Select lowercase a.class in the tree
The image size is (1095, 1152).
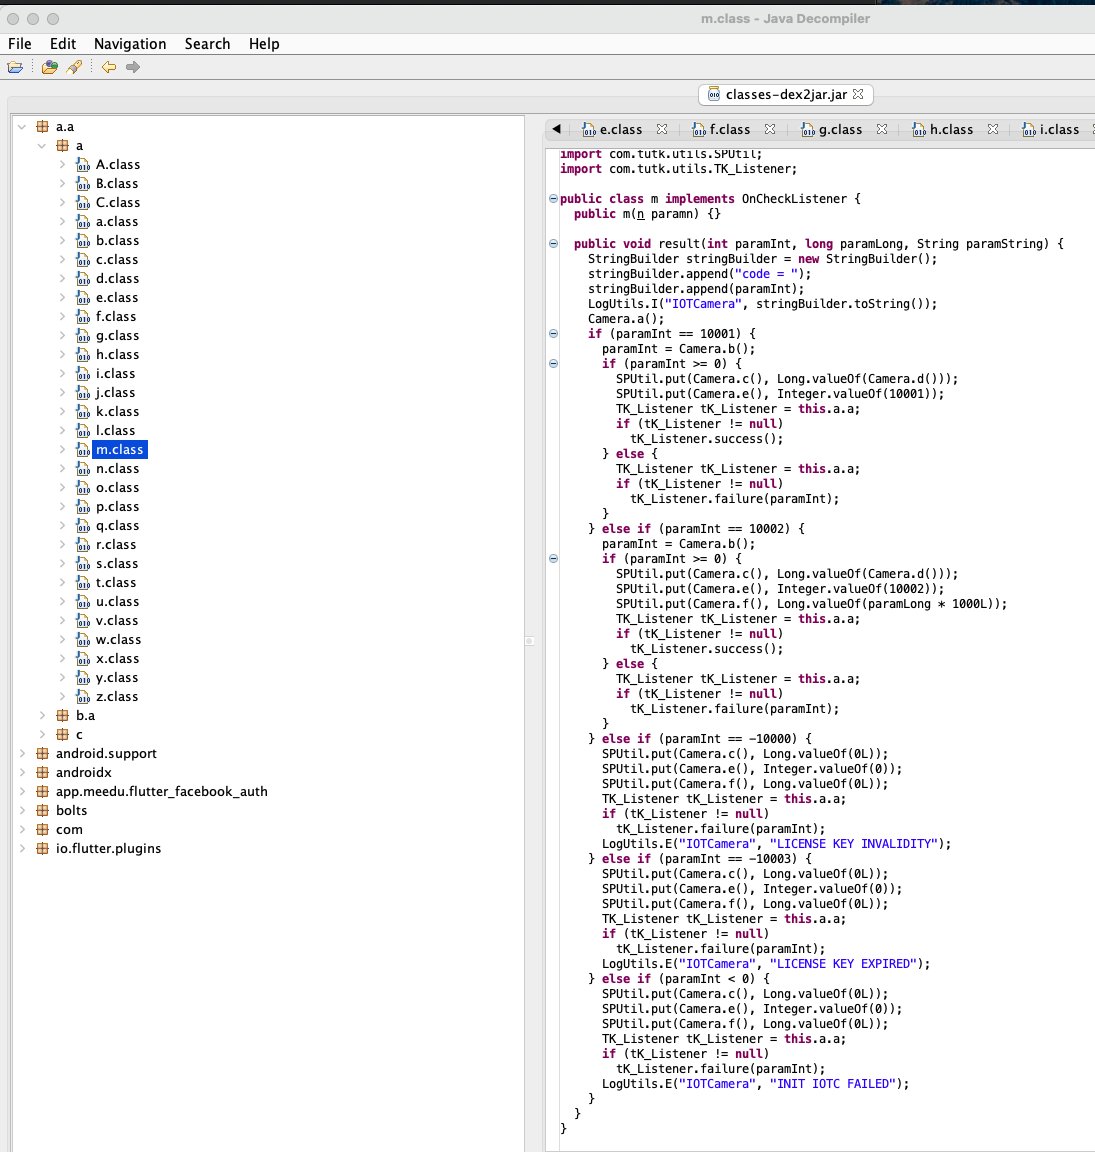coord(117,222)
